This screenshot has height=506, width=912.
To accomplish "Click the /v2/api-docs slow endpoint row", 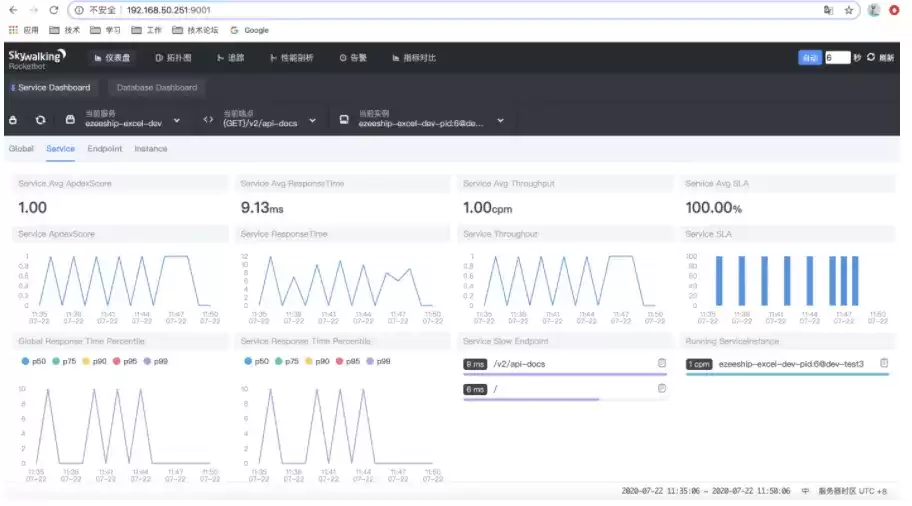I will point(564,364).
